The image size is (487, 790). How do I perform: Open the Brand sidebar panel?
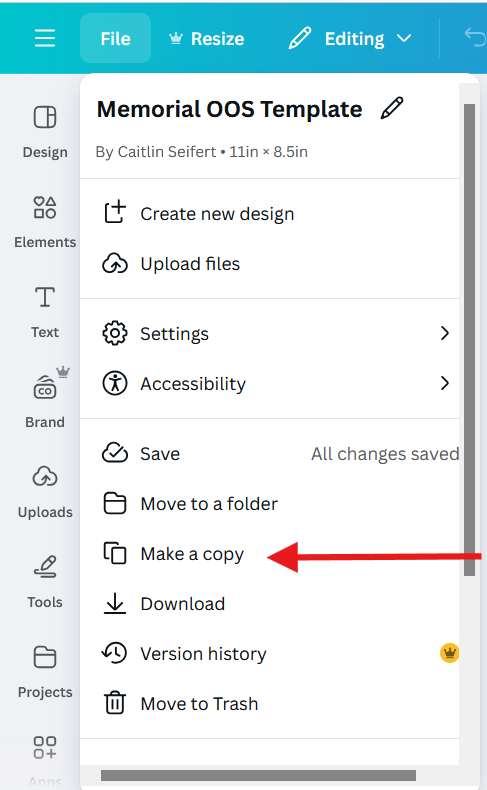45,402
